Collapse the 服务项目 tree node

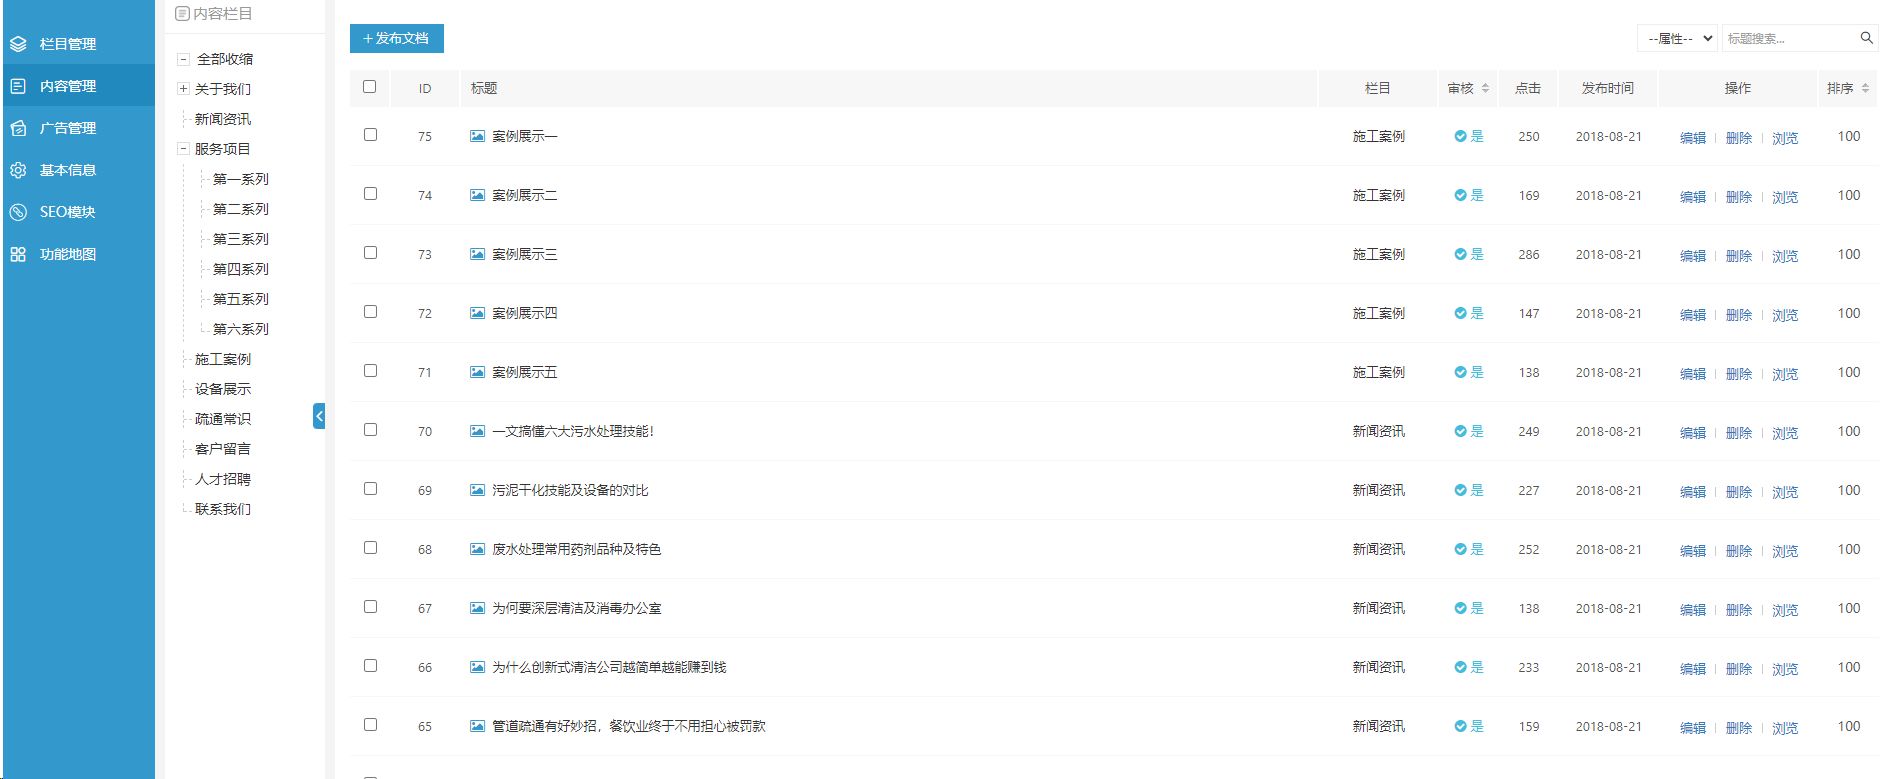pos(183,149)
